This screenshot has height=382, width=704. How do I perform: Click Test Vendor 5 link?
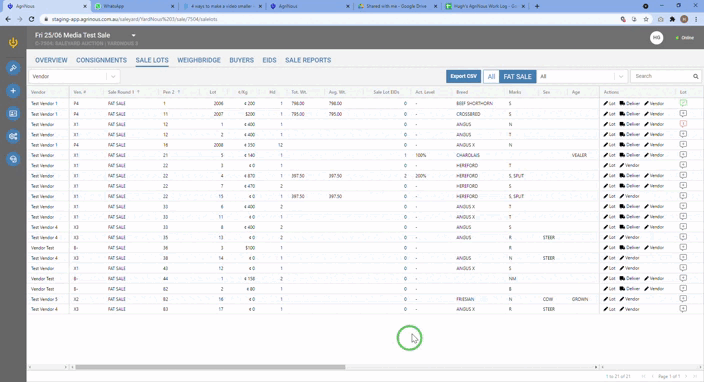pos(44,299)
